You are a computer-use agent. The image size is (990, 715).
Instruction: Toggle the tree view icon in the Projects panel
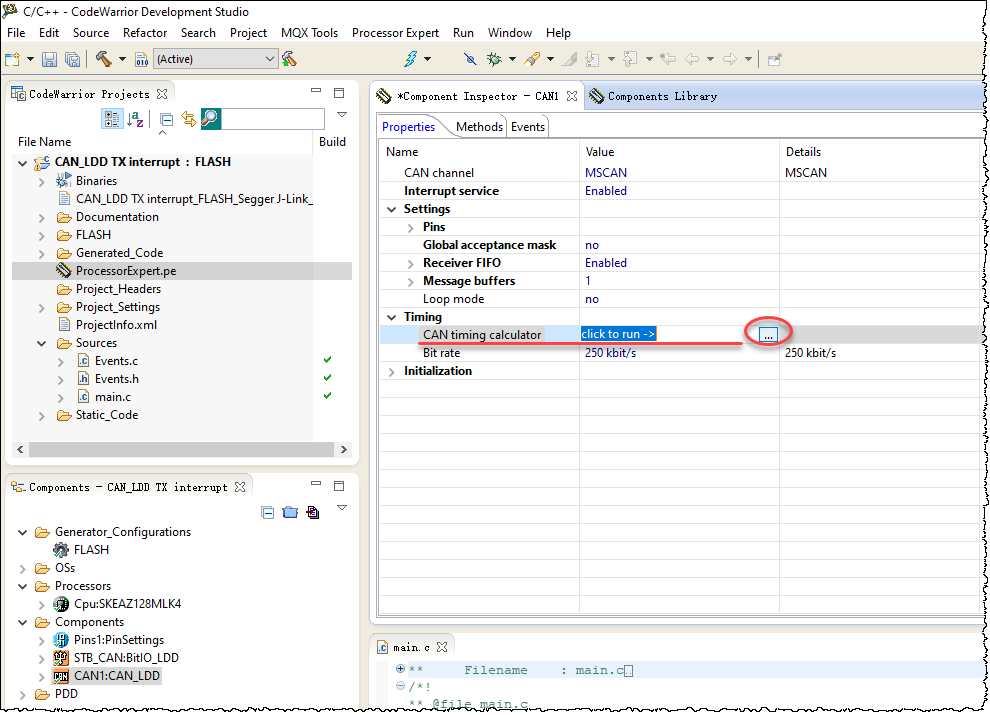point(112,119)
